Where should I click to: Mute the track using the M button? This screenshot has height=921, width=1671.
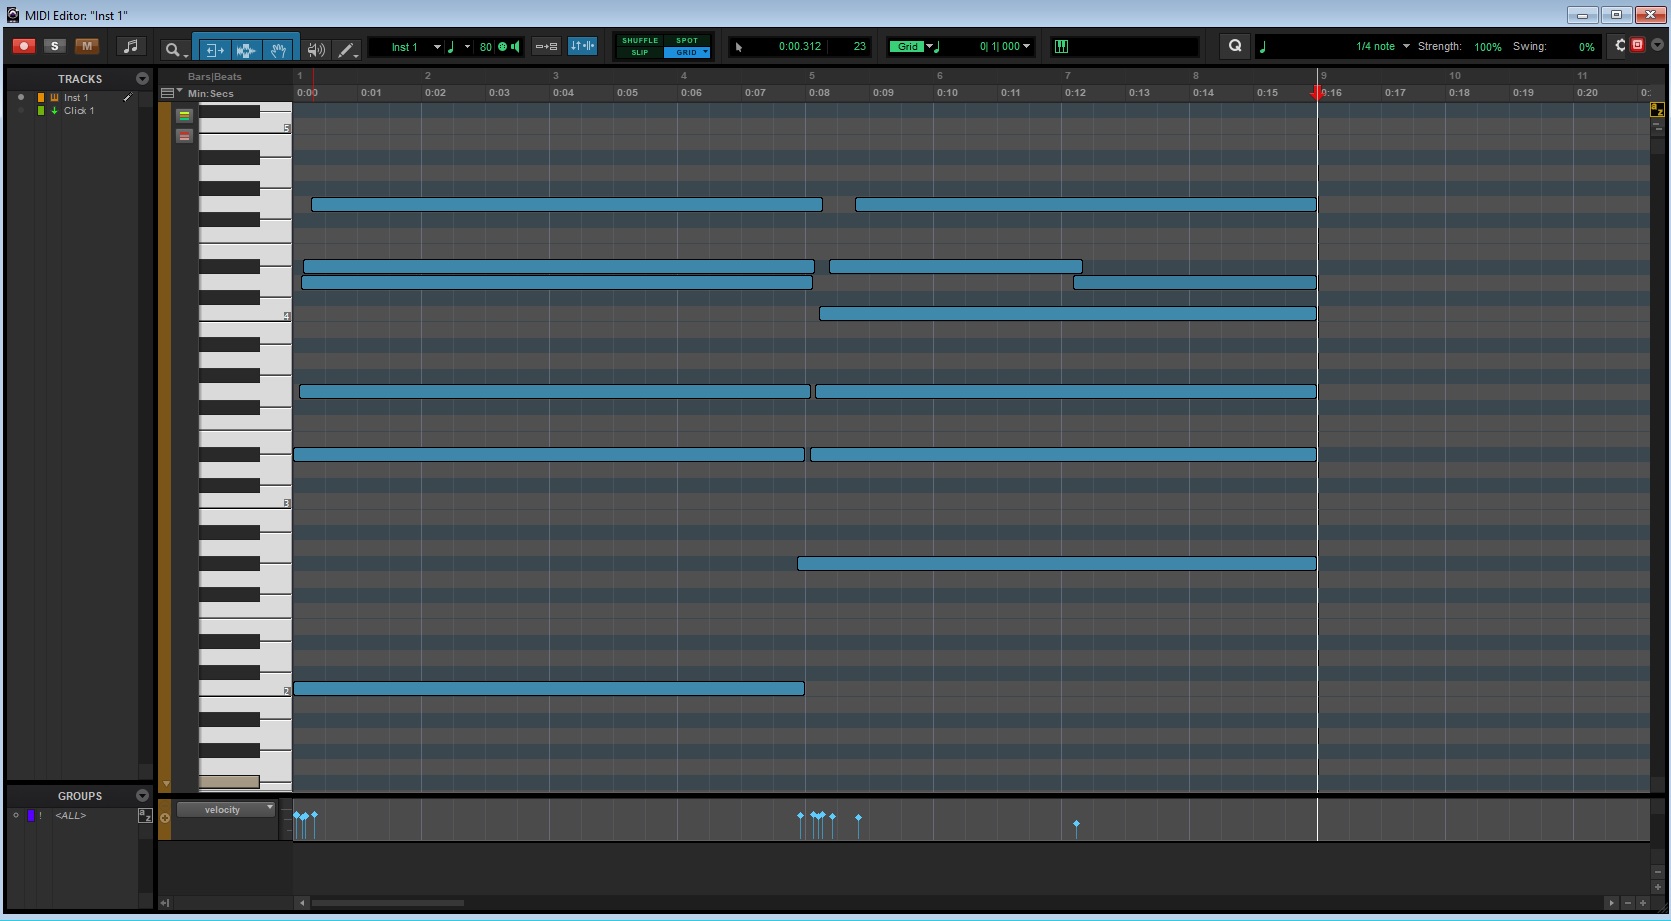(x=87, y=46)
